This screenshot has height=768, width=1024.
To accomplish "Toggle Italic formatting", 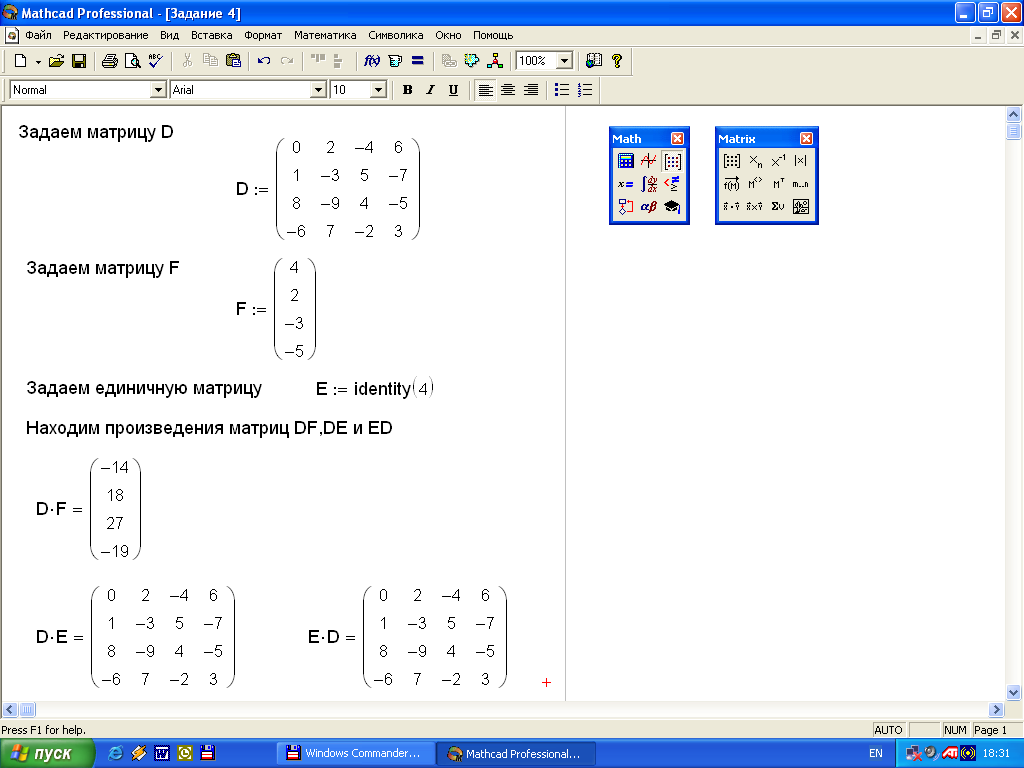I will [x=430, y=90].
